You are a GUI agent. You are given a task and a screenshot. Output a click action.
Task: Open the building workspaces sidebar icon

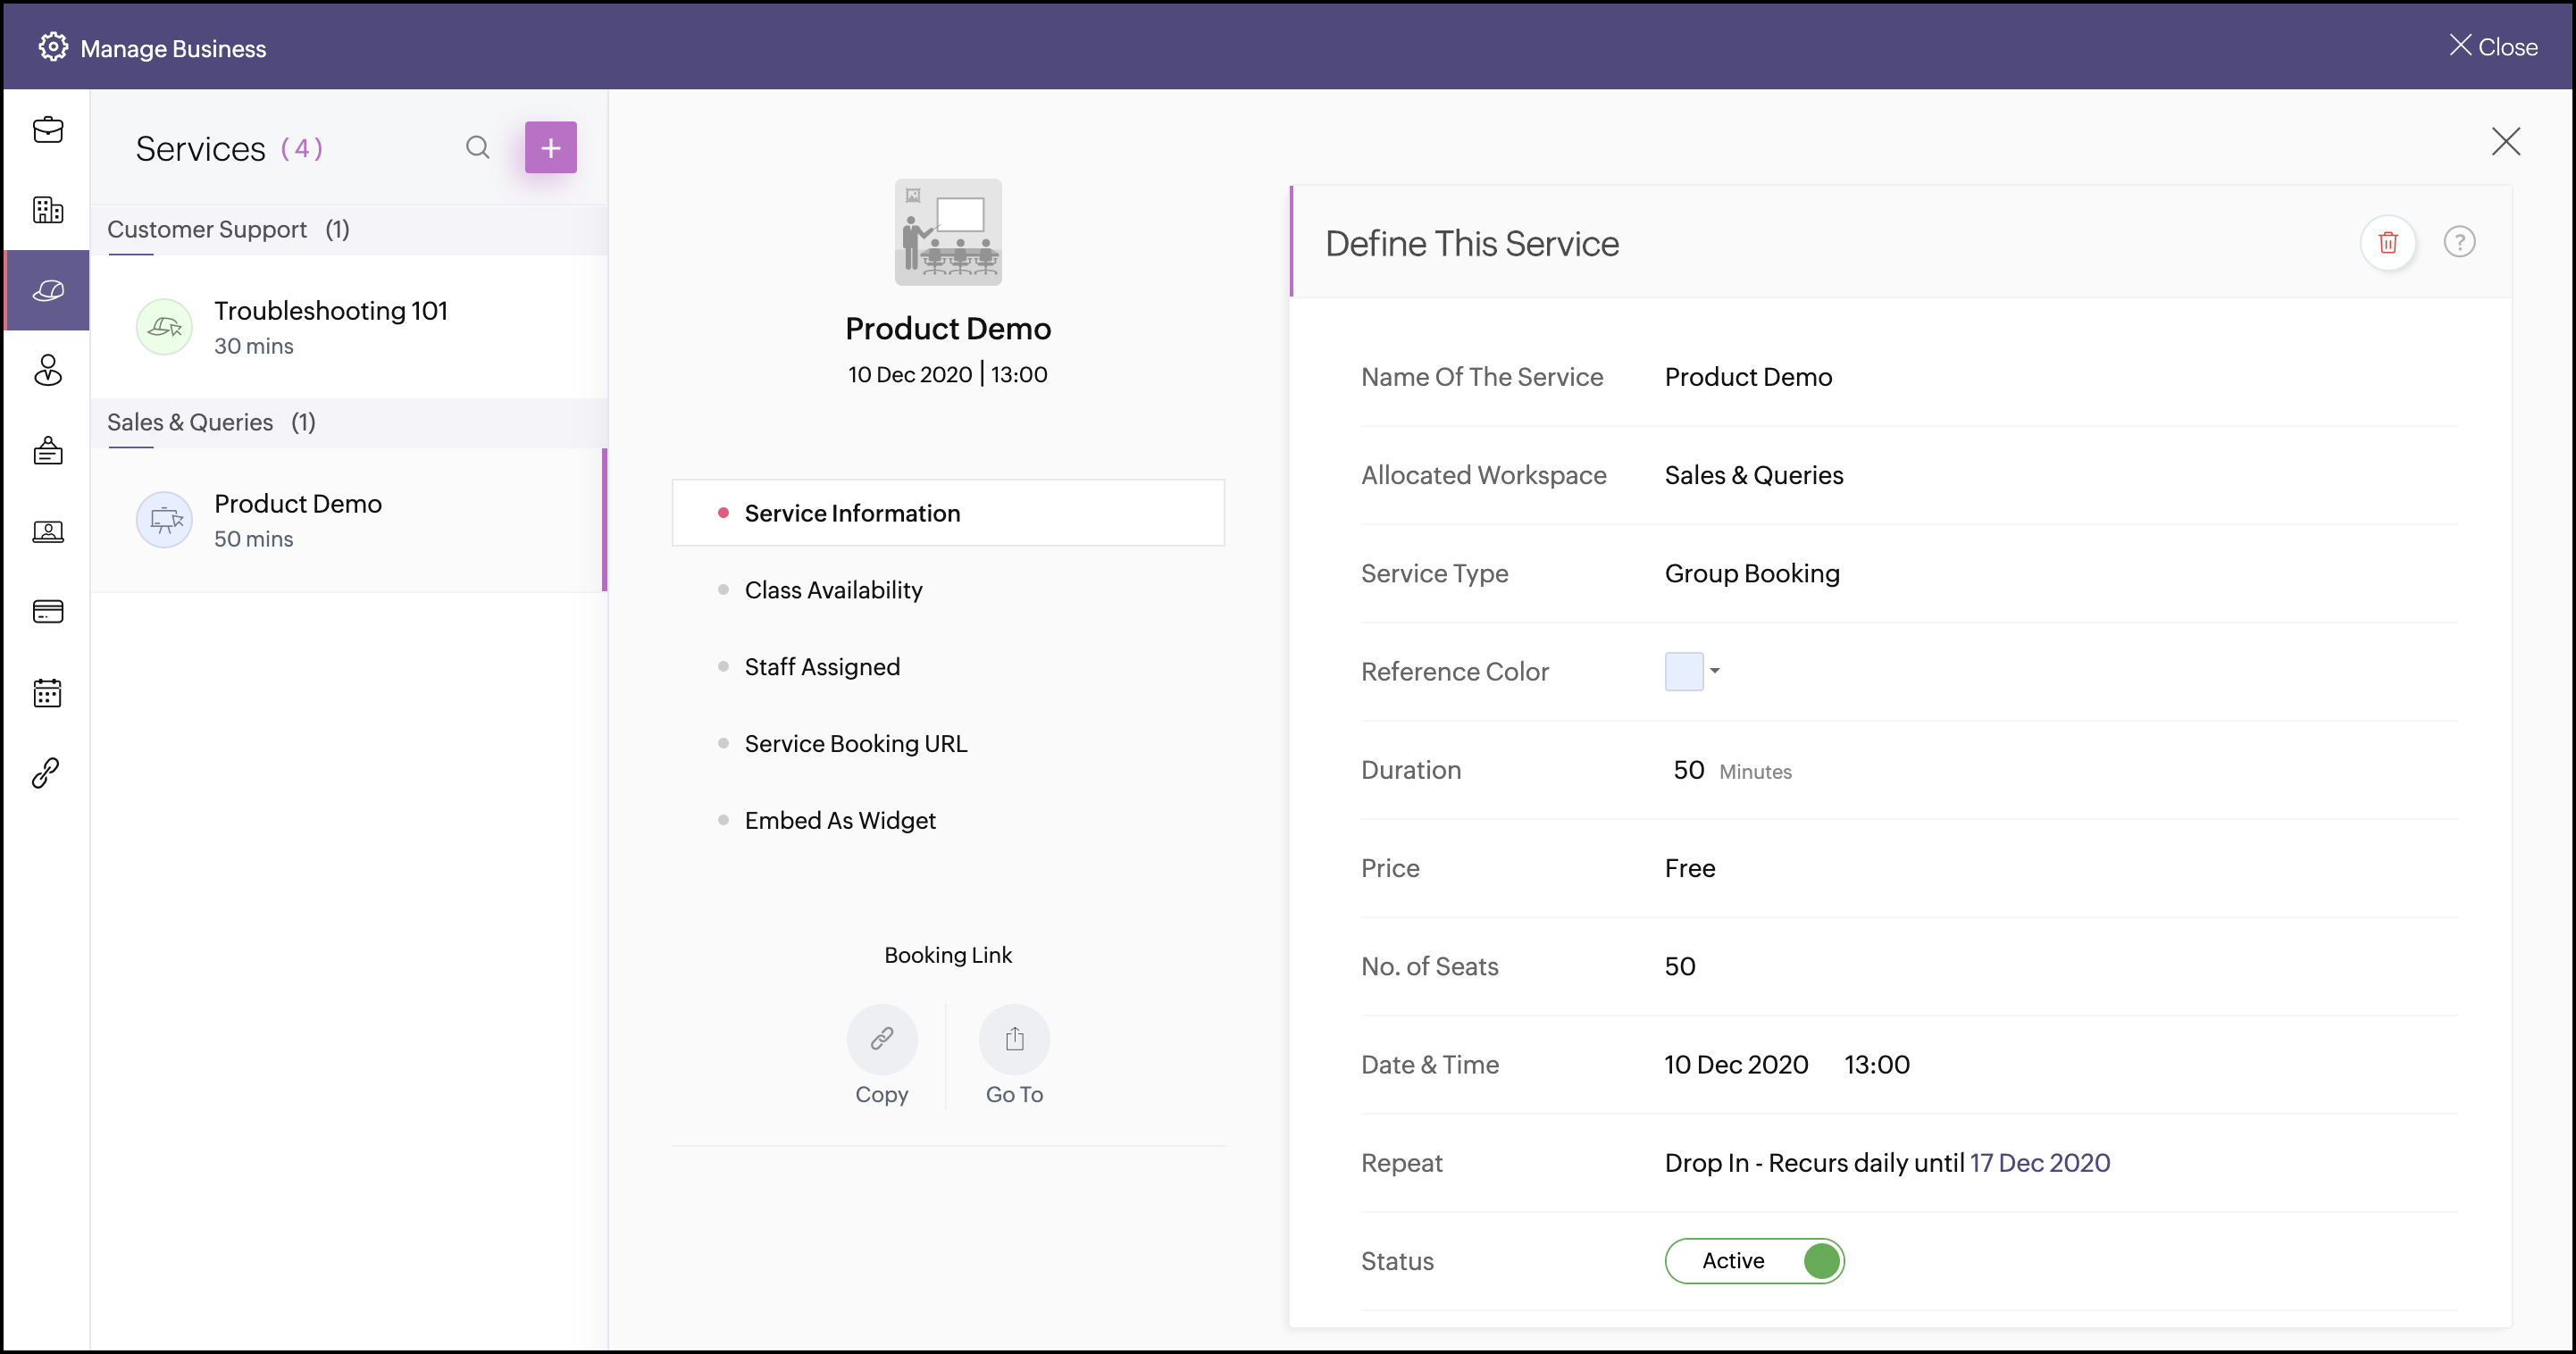pyautogui.click(x=47, y=210)
